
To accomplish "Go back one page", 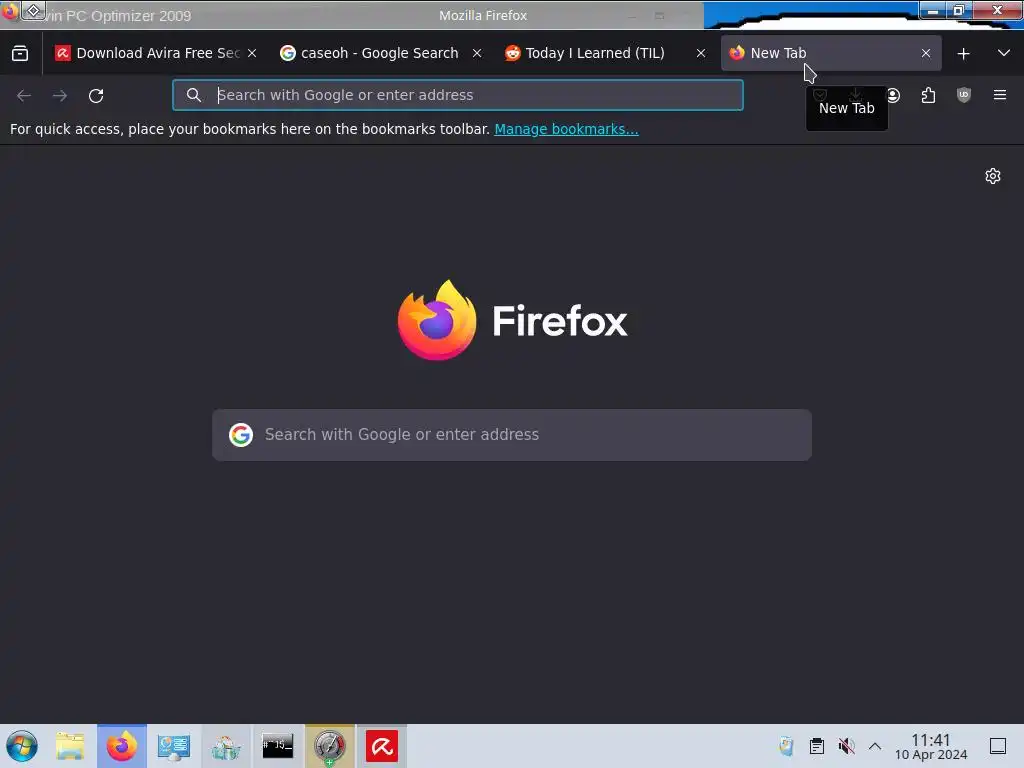I will (x=24, y=96).
